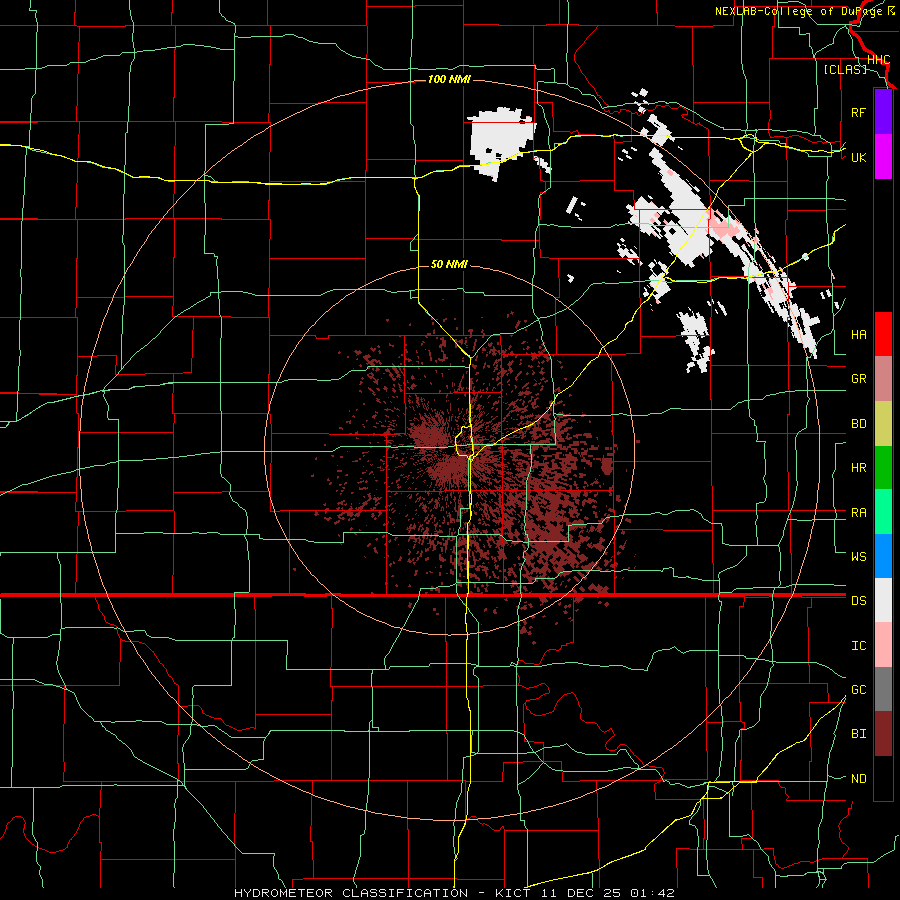Image resolution: width=900 pixels, height=900 pixels.
Task: Click the "100 NMI" range ring label
Action: point(449,79)
